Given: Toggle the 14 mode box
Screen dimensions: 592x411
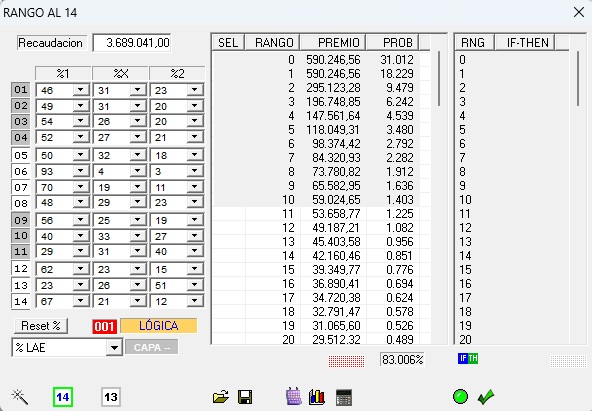Looking at the screenshot, I should pos(63,397).
